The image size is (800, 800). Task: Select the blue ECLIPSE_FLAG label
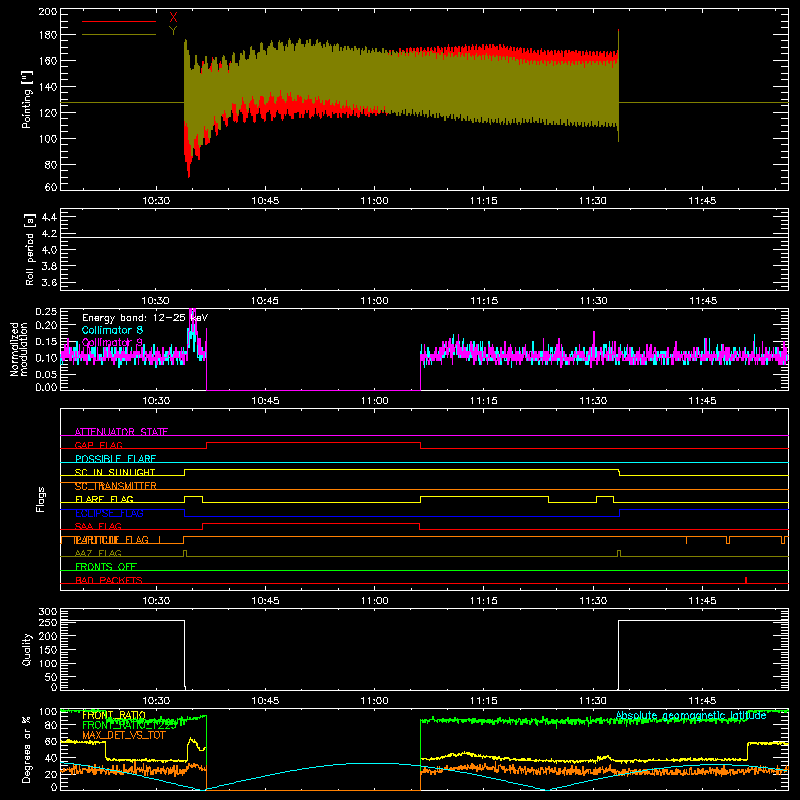(x=109, y=513)
